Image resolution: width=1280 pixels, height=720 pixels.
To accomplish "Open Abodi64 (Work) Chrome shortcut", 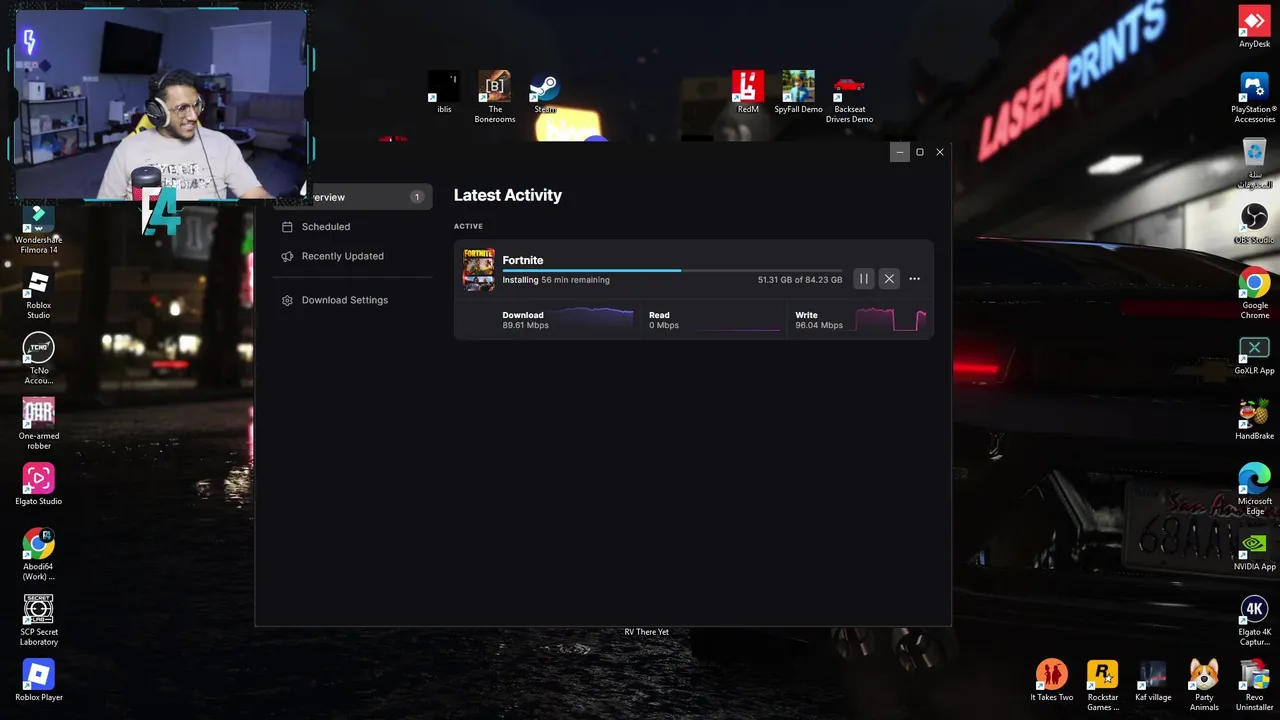I will (38, 555).
